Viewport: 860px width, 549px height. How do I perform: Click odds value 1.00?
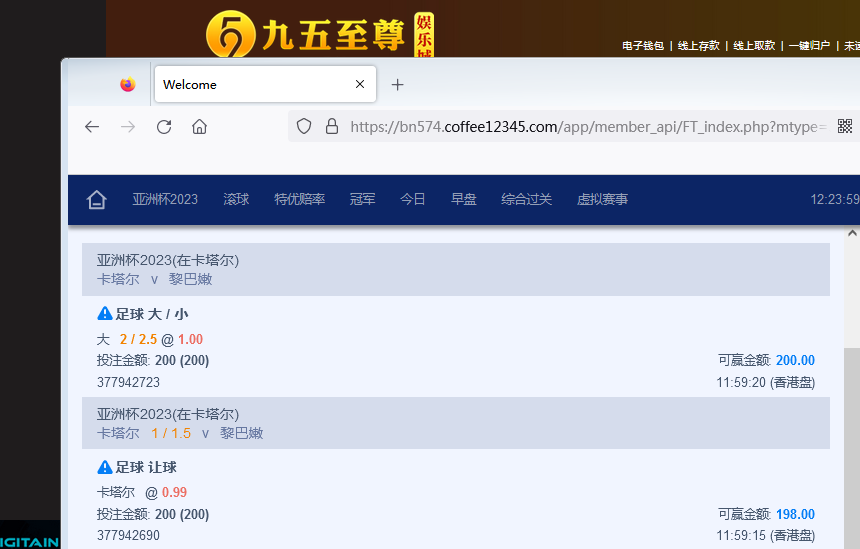point(190,339)
